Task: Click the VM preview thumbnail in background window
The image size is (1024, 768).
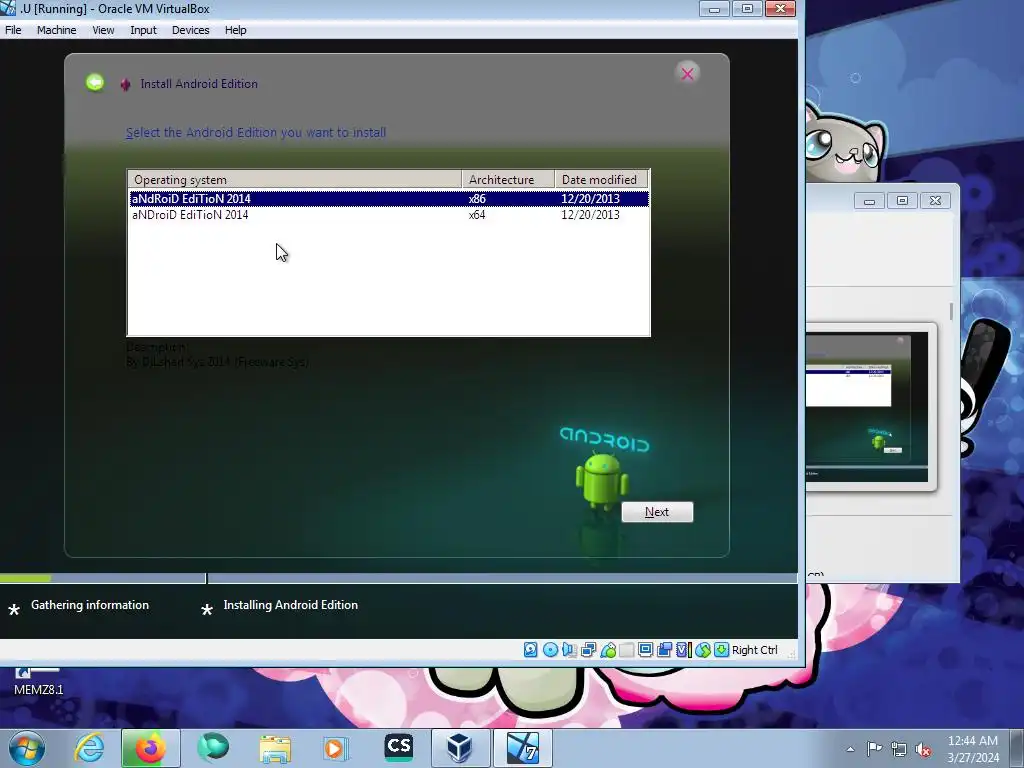Action: pos(867,407)
